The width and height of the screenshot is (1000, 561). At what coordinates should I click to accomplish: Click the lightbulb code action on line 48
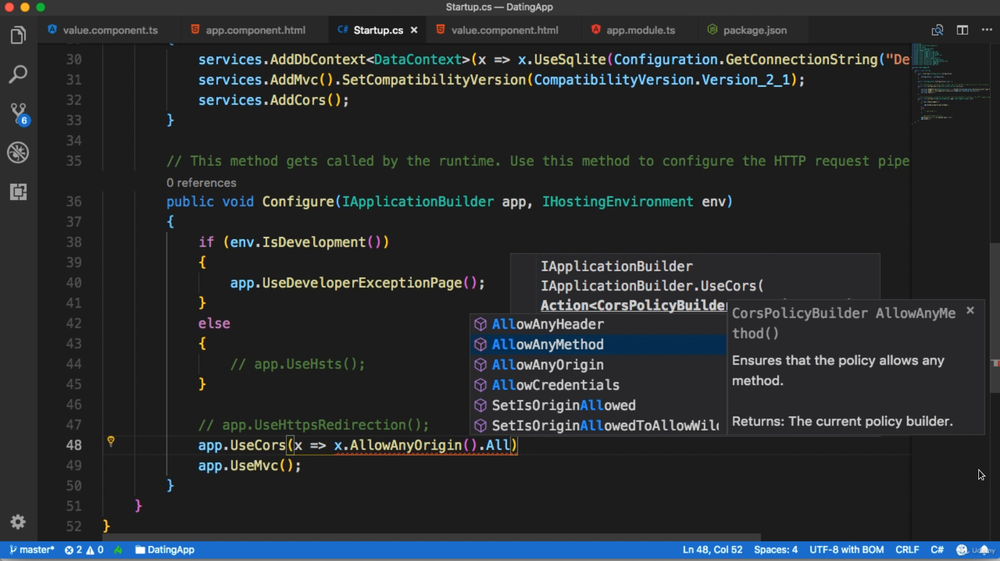point(111,441)
